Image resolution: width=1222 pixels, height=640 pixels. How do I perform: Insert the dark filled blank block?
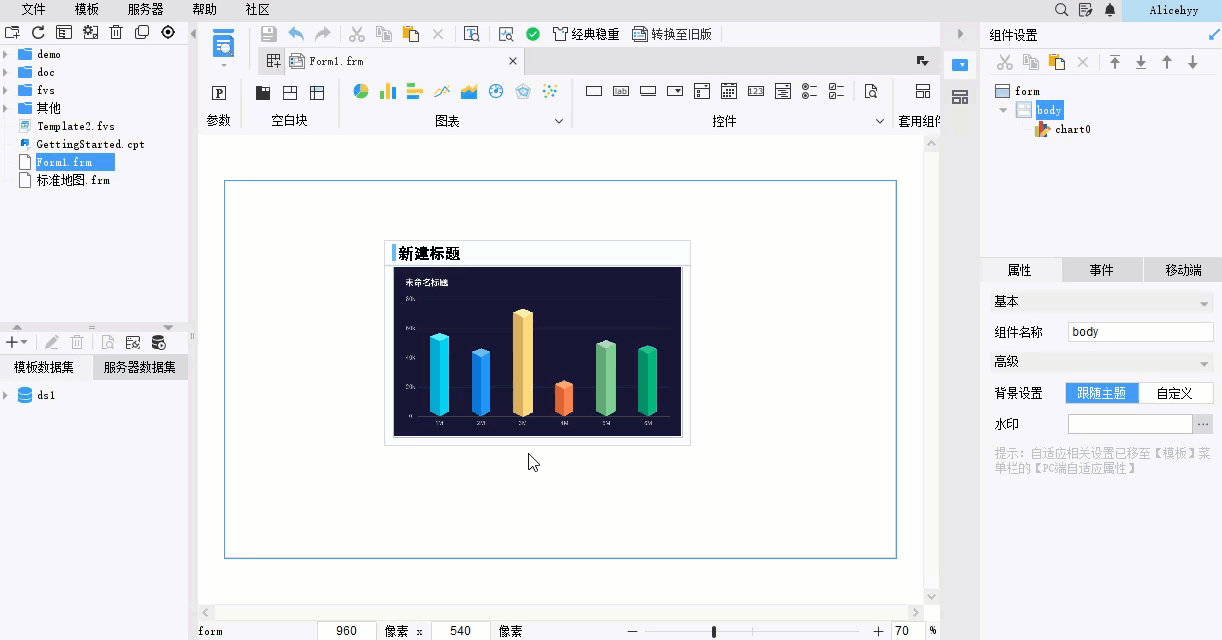(x=263, y=93)
